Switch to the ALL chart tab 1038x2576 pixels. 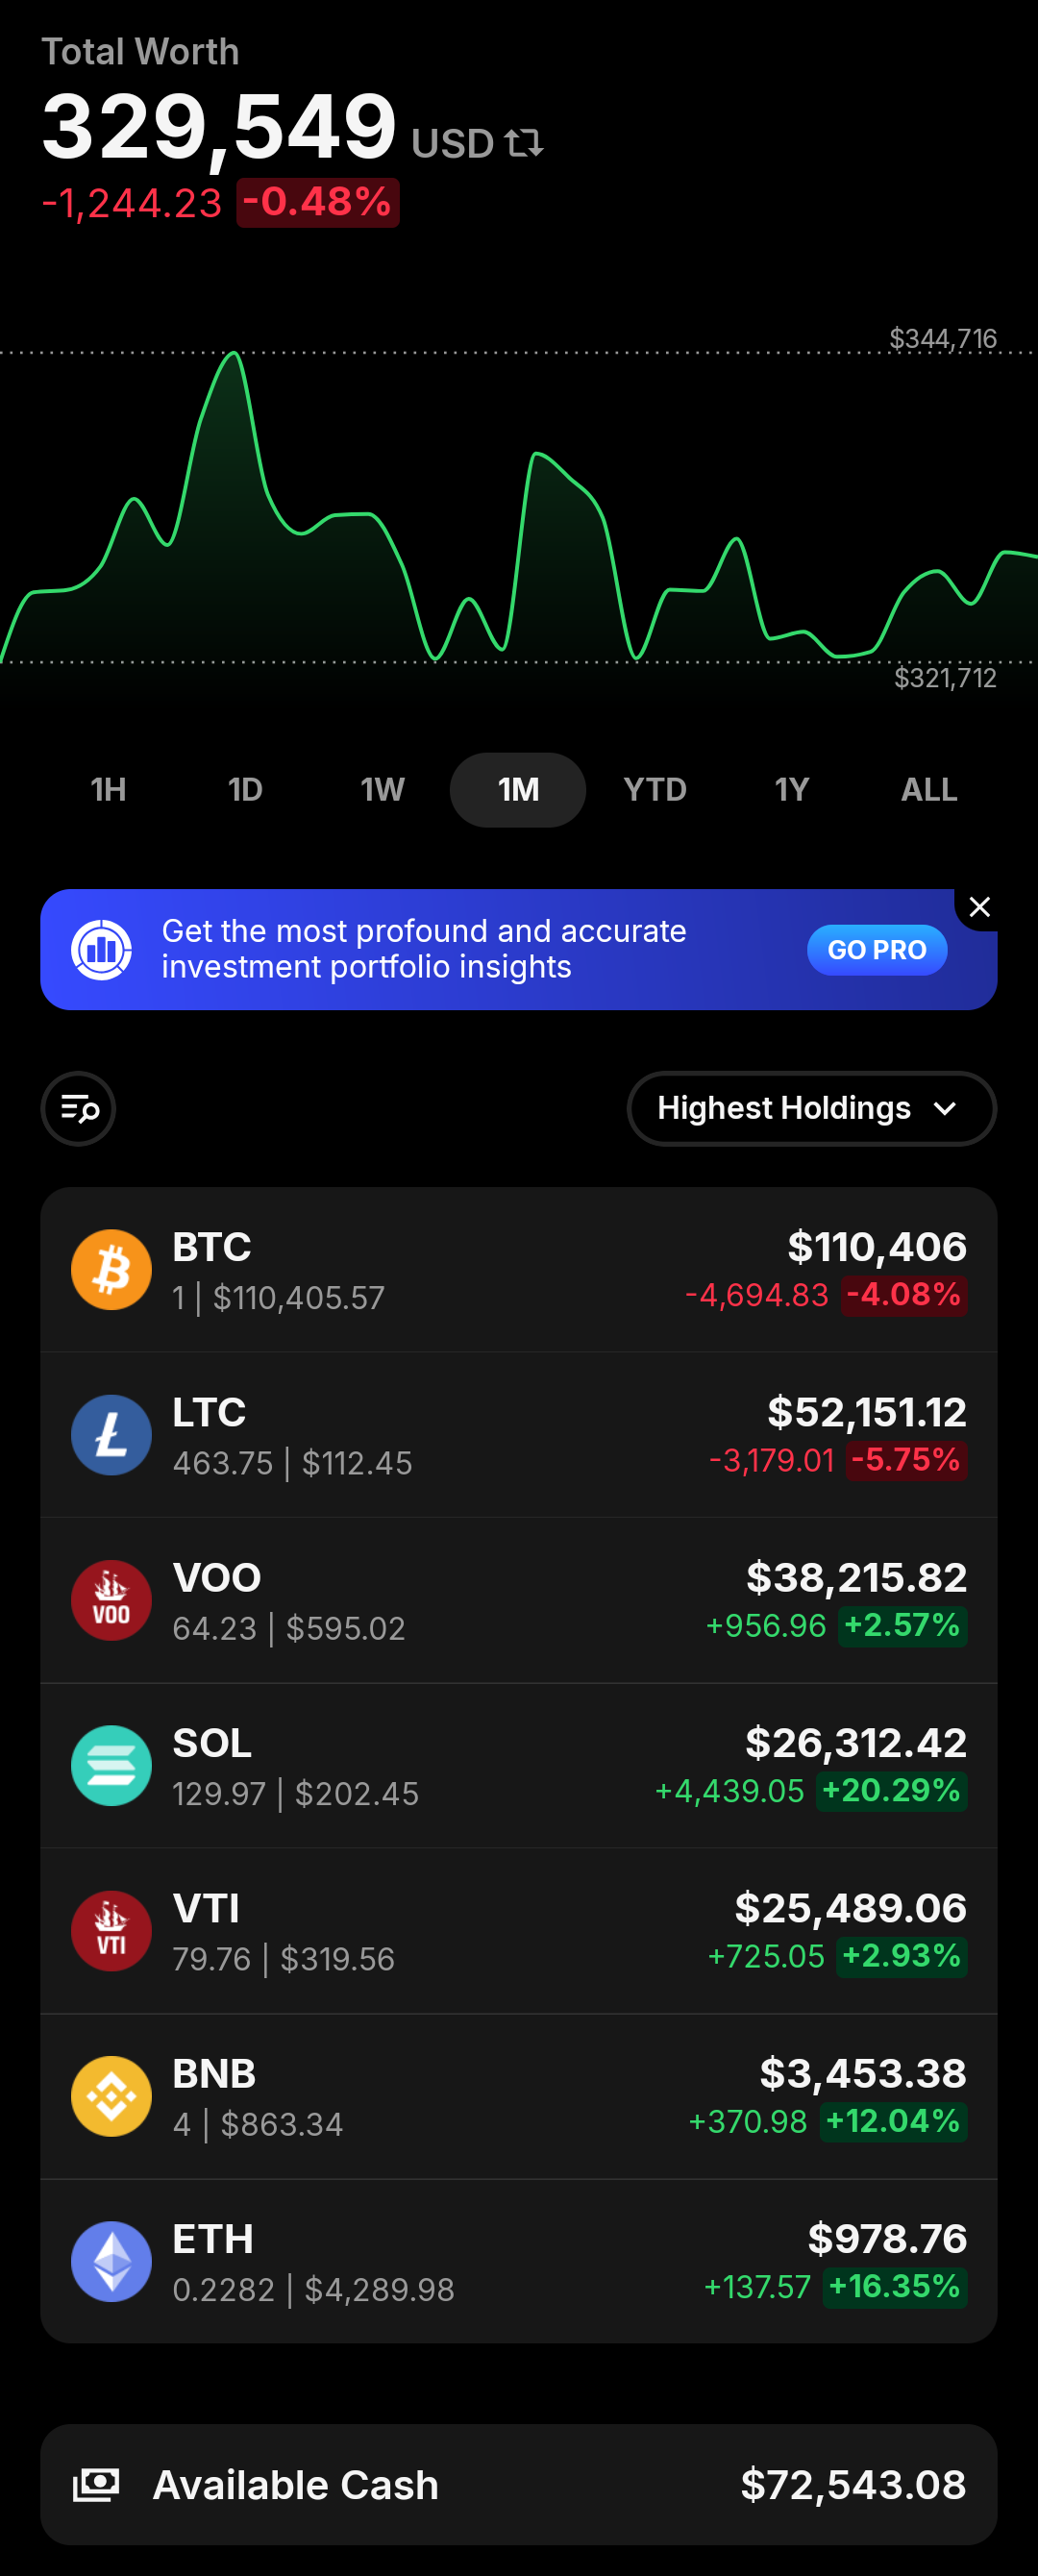click(929, 789)
